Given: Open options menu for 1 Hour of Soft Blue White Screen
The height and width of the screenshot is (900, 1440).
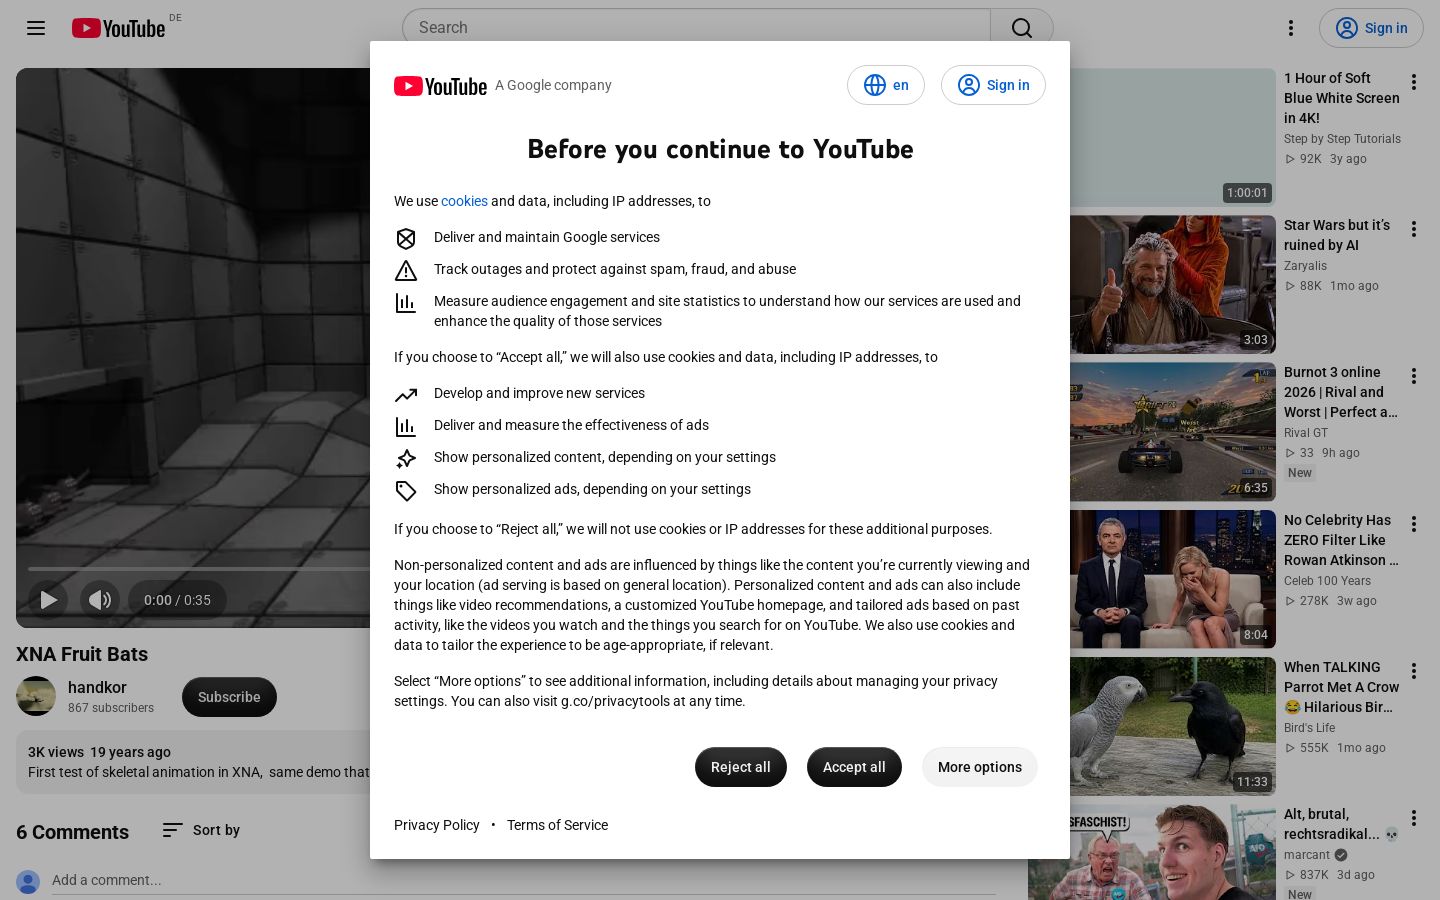Looking at the screenshot, I should (x=1414, y=82).
